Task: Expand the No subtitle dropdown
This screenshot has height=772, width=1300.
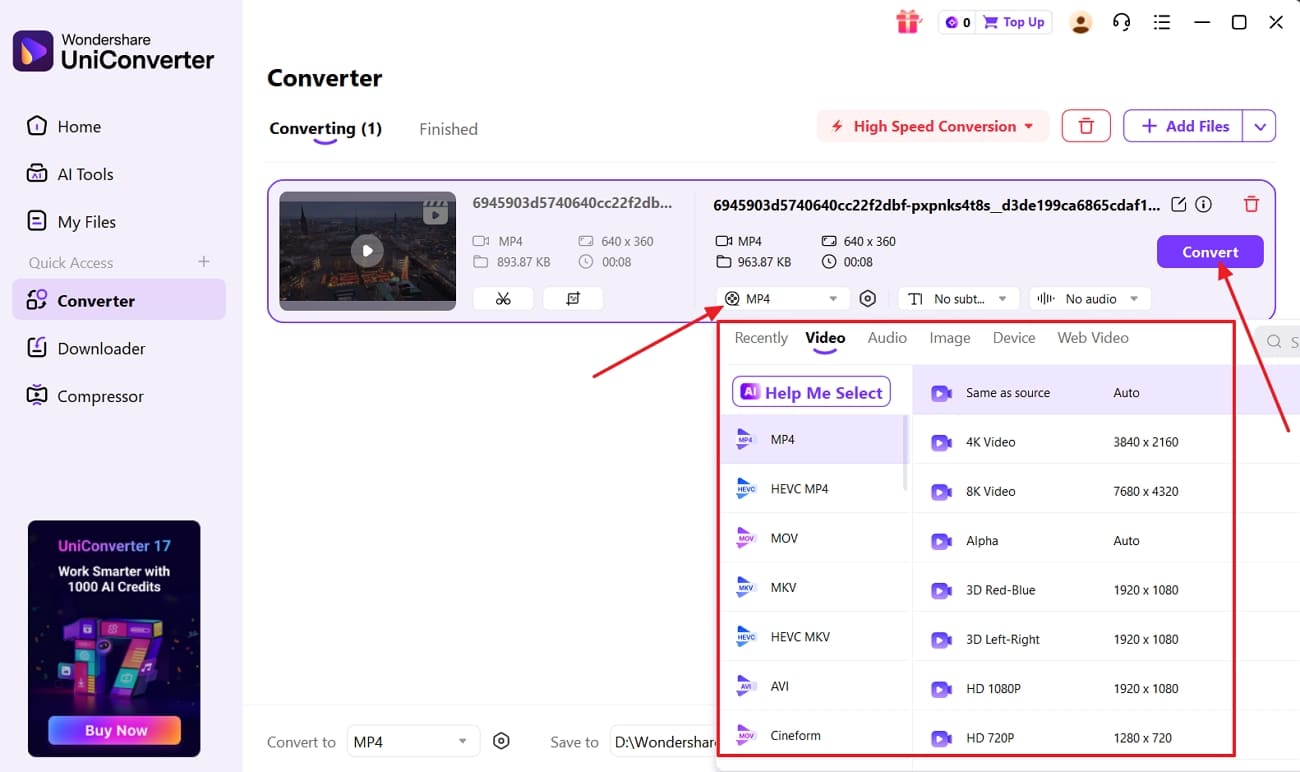Action: point(959,298)
